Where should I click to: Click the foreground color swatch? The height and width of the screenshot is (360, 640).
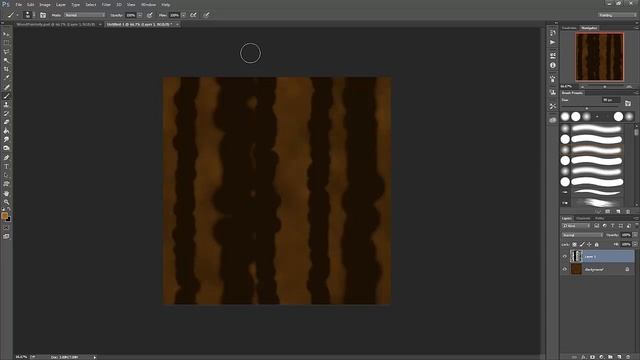point(4,216)
